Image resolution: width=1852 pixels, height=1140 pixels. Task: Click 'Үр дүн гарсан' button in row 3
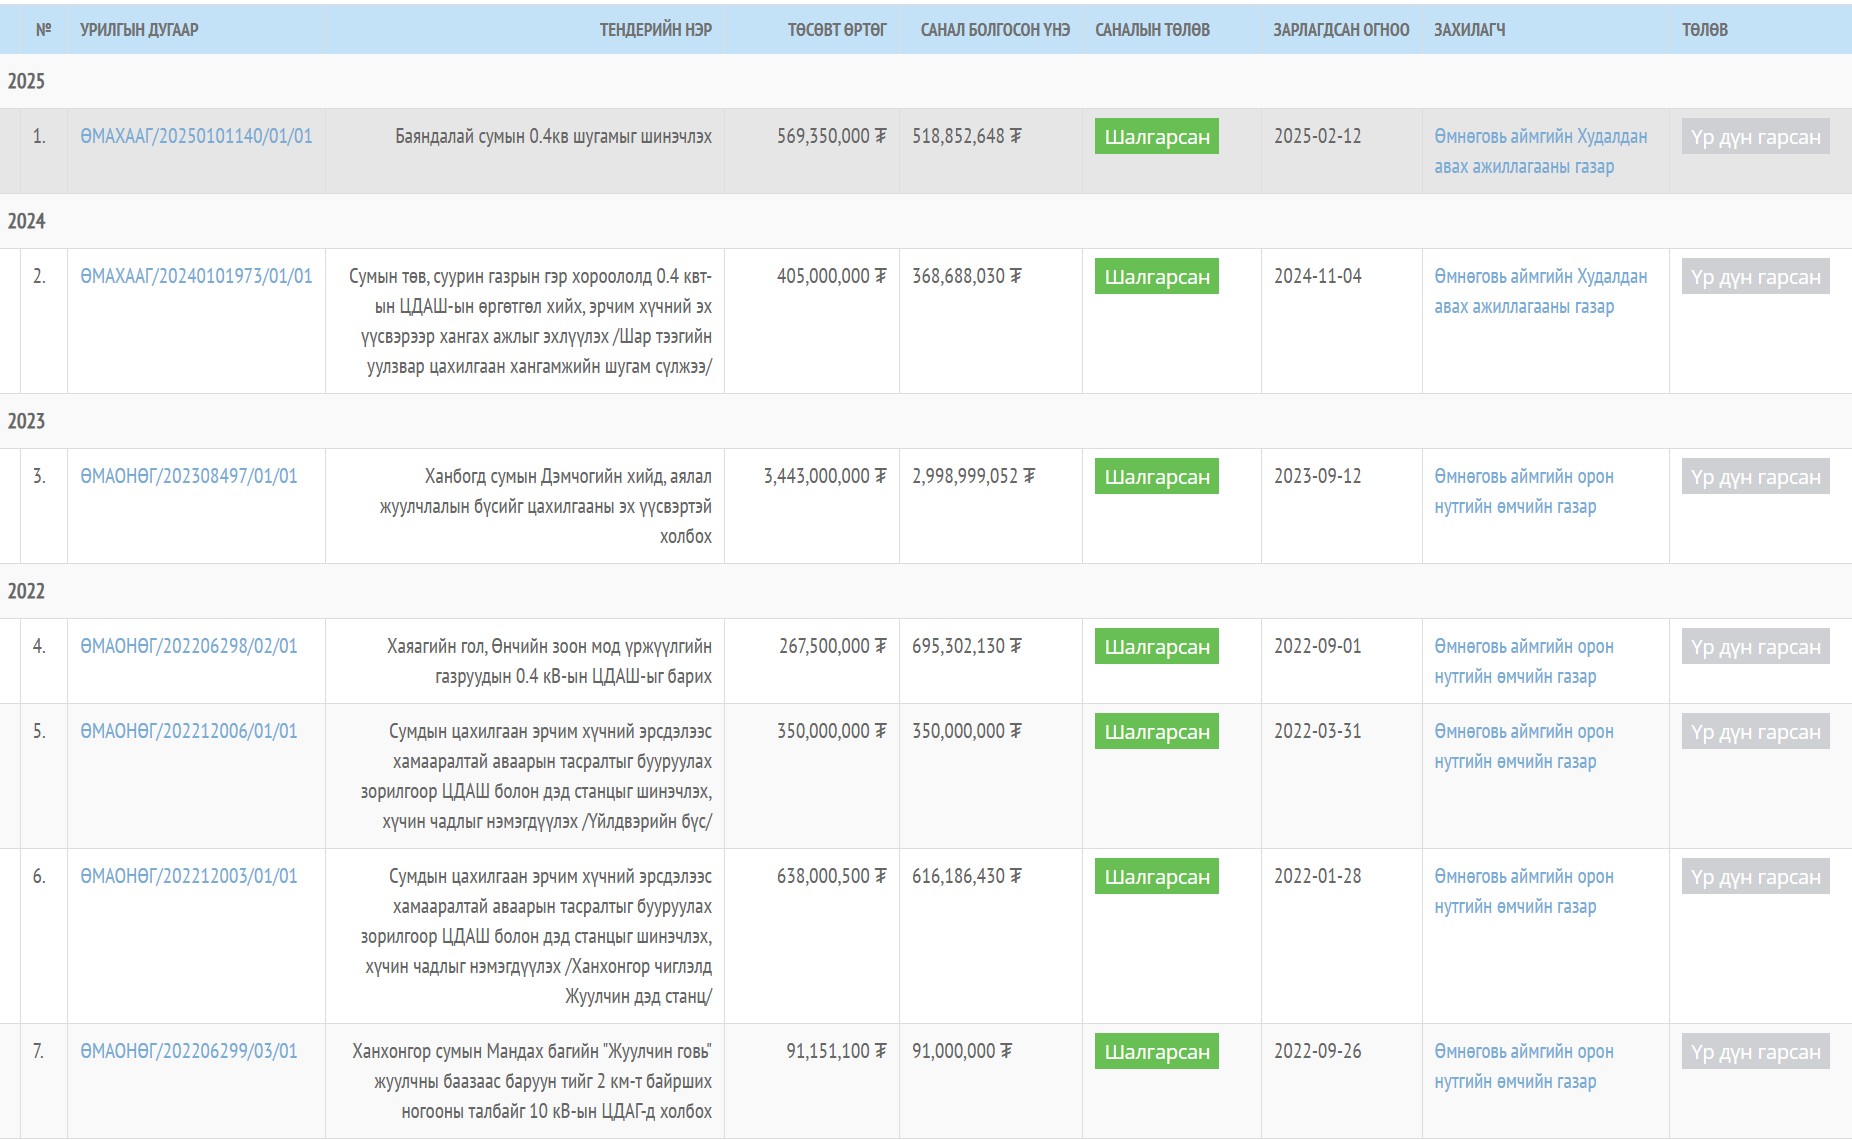click(x=1755, y=477)
